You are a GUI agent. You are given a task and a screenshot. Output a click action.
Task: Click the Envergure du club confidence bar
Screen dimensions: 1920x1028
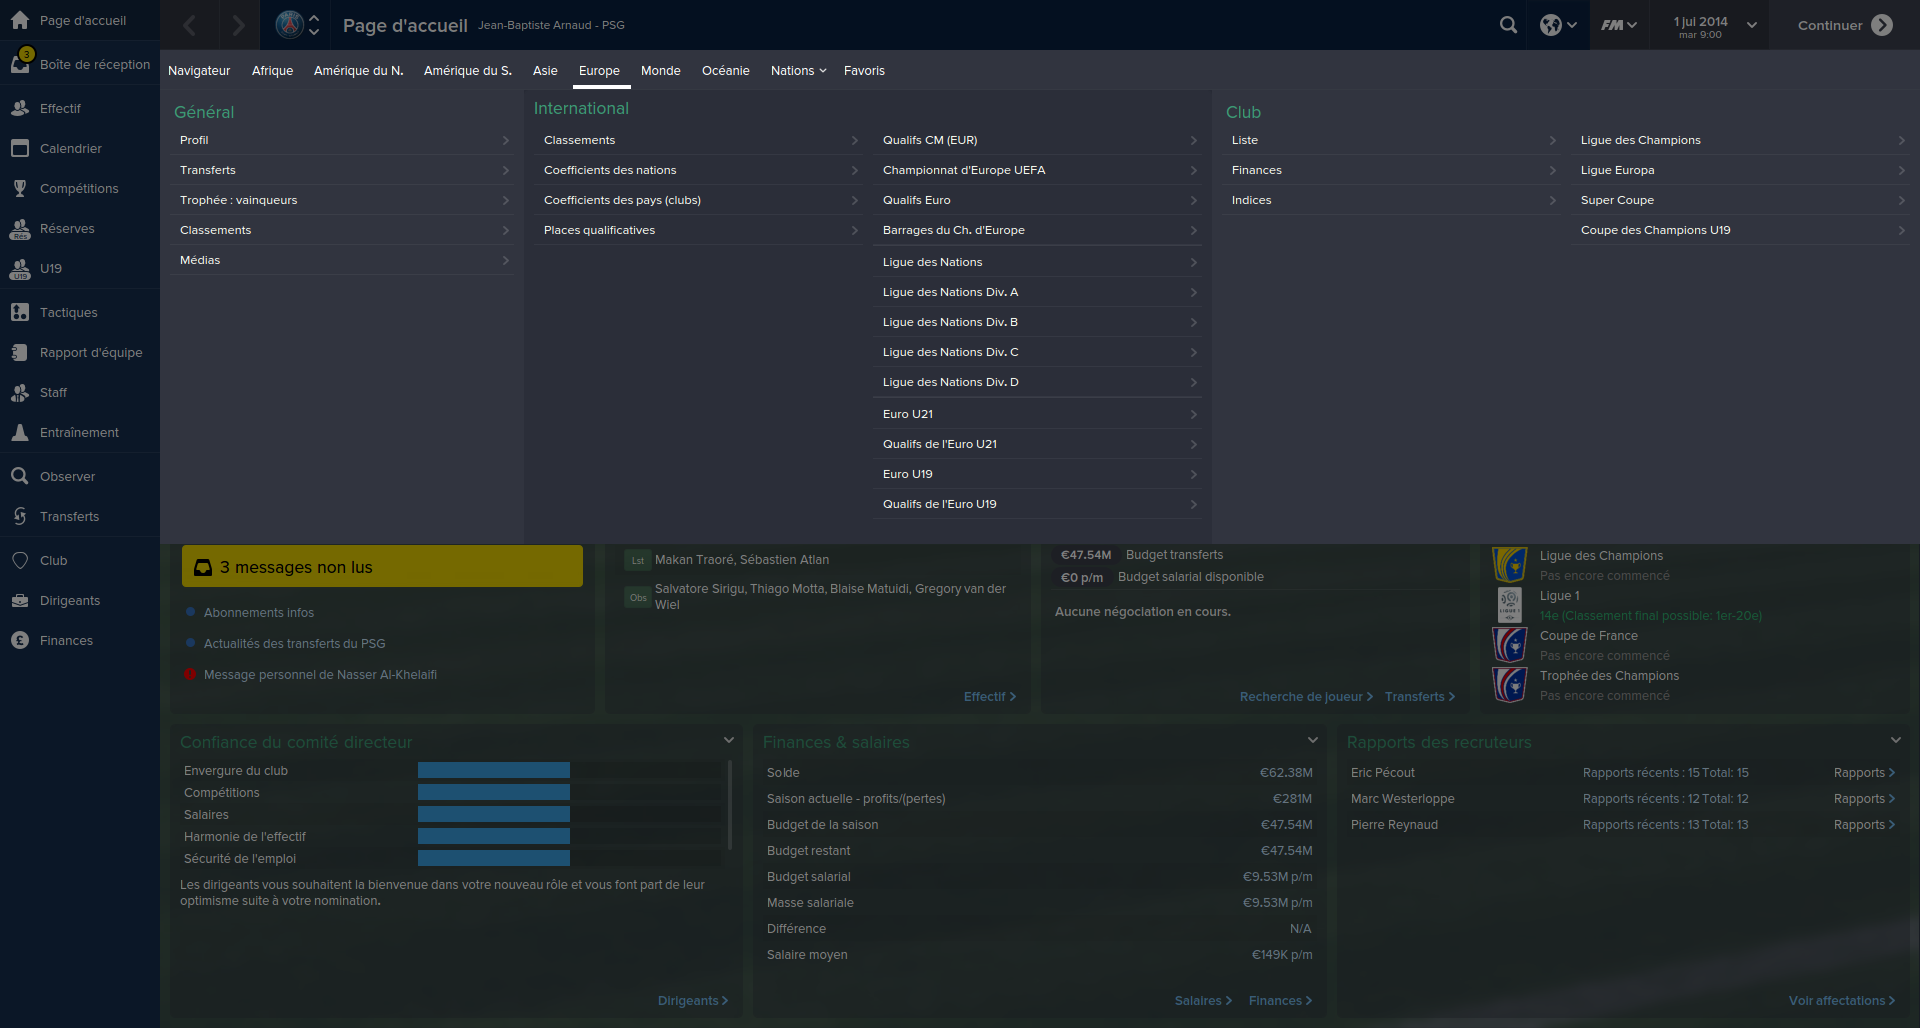[x=569, y=770]
